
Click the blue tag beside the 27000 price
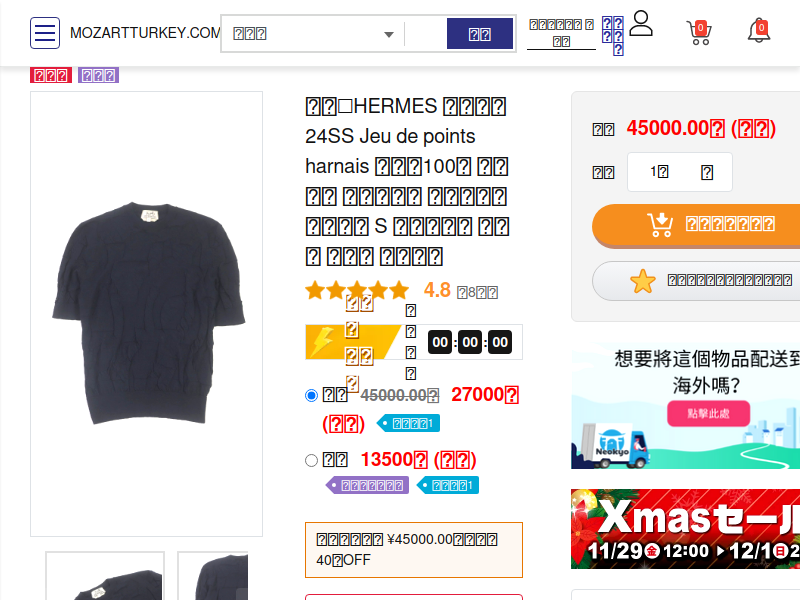pyautogui.click(x=408, y=423)
